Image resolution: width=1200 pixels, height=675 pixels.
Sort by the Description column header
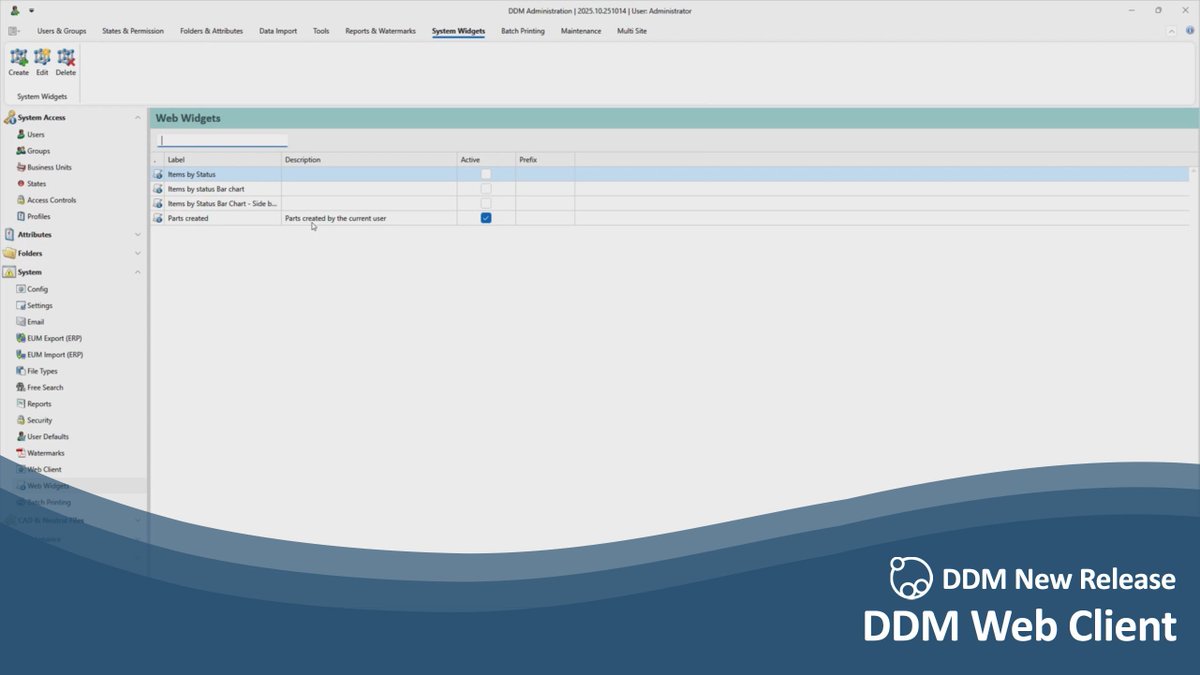click(x=369, y=159)
